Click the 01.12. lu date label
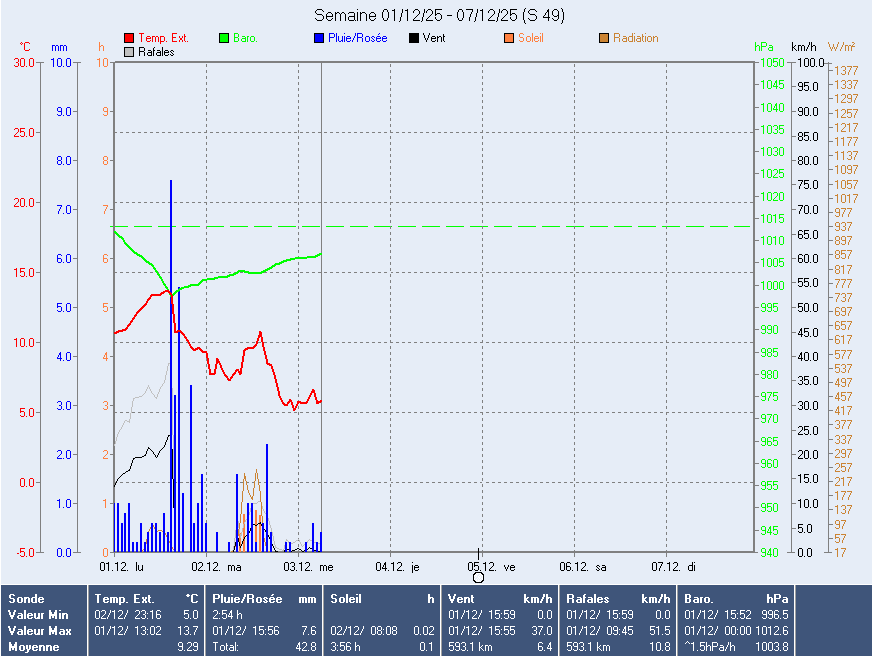 [123, 567]
